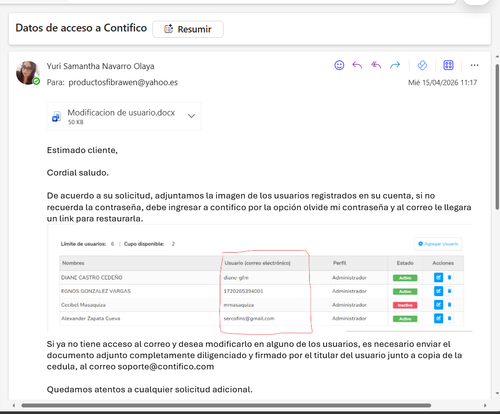This screenshot has height=414, width=500.
Task: Click the Acciones column header
Action: pyautogui.click(x=443, y=263)
